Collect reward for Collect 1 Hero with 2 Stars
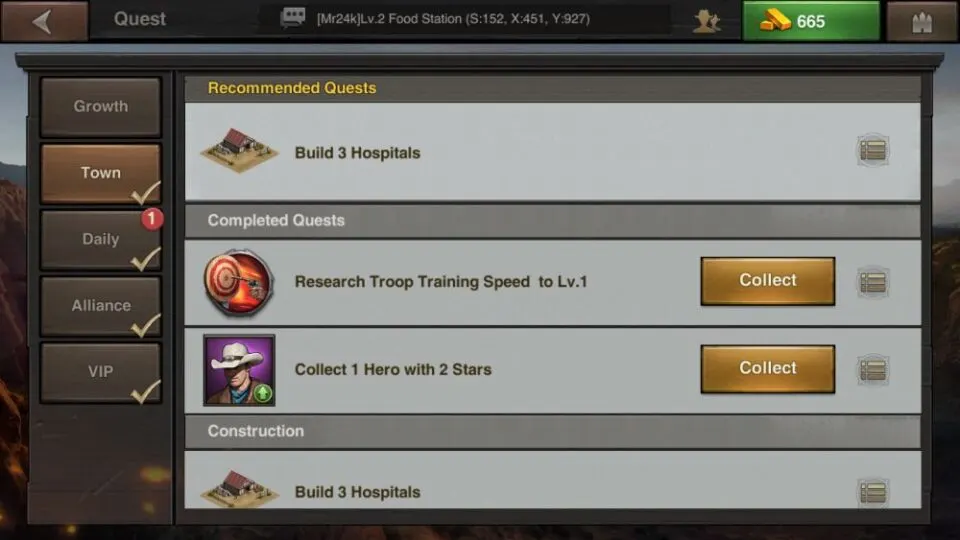The image size is (960, 540). pos(768,369)
